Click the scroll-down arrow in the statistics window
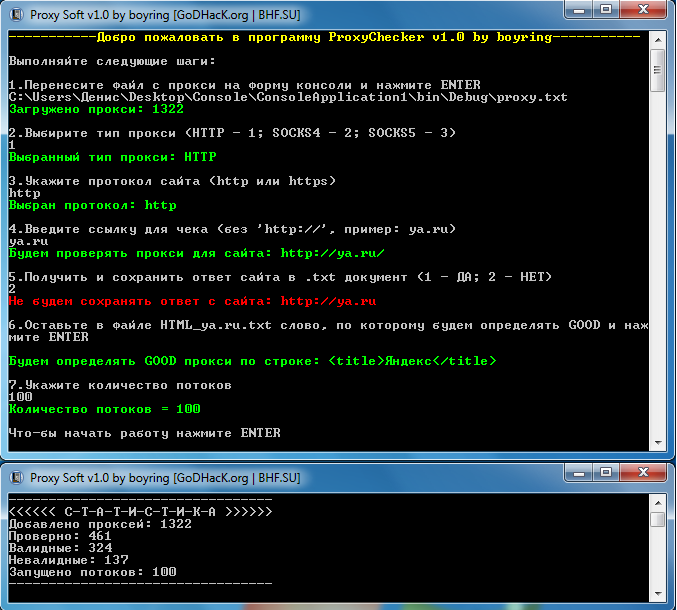Viewport: 677px width, 610px height. tap(657, 590)
